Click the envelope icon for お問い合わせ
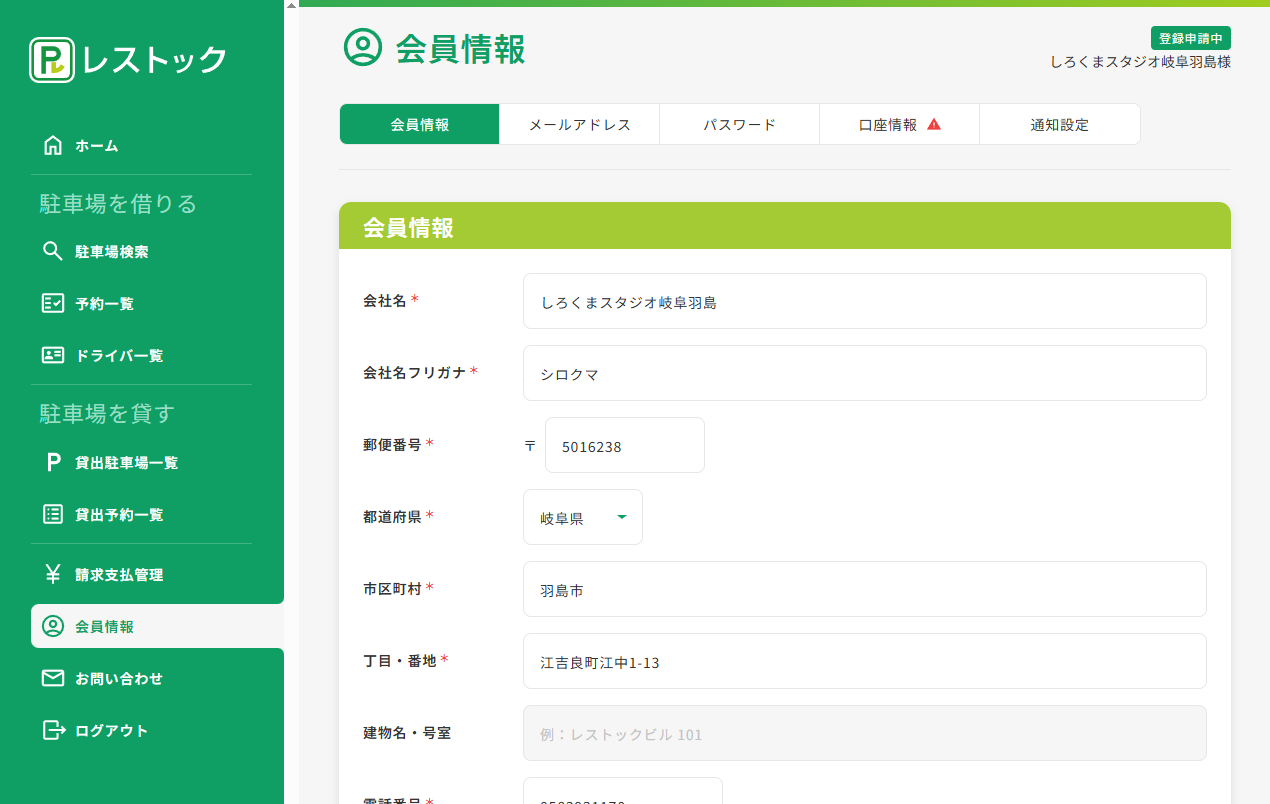Screen dimensions: 1270x804 pyautogui.click(x=53, y=679)
